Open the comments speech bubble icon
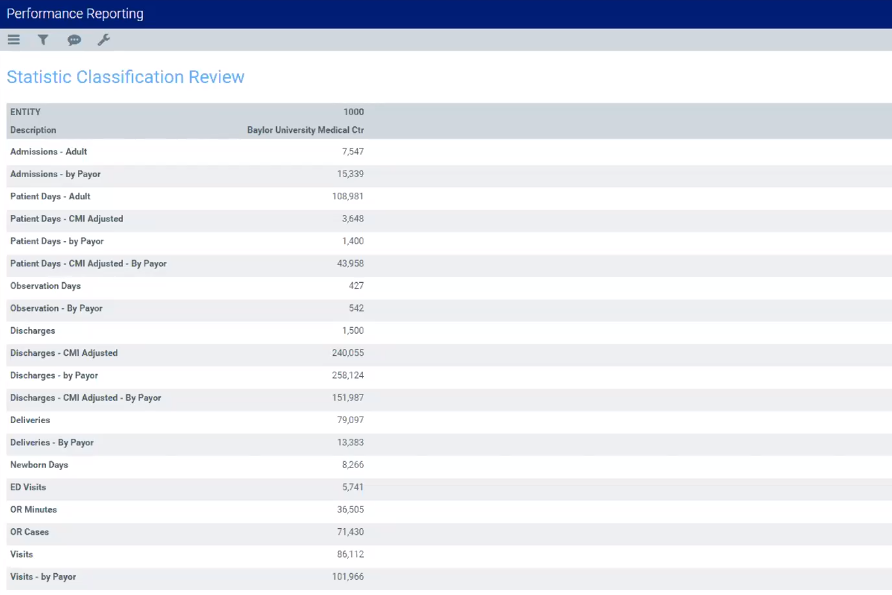 pyautogui.click(x=74, y=40)
